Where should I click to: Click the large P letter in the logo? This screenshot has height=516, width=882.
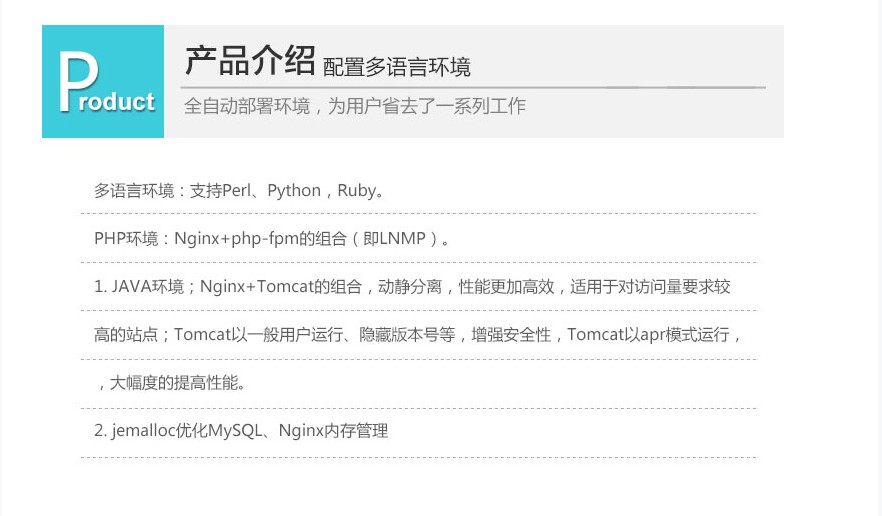[x=78, y=82]
